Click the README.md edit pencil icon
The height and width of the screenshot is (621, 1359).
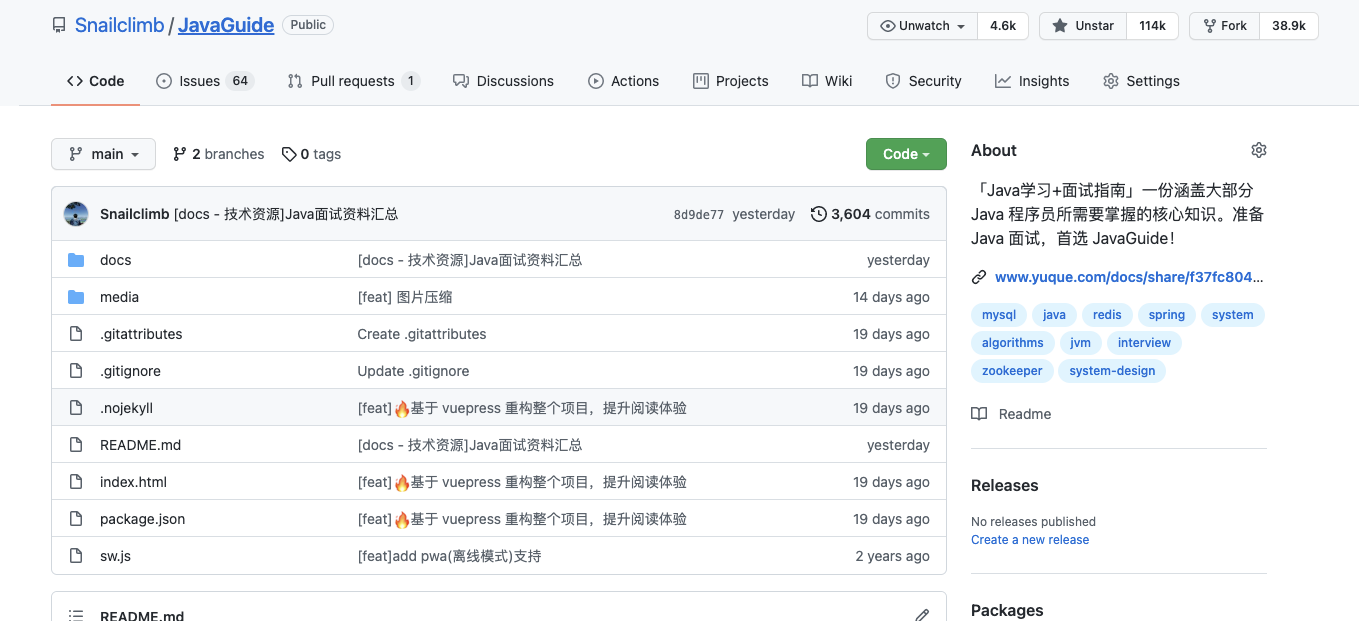pyautogui.click(x=921, y=614)
